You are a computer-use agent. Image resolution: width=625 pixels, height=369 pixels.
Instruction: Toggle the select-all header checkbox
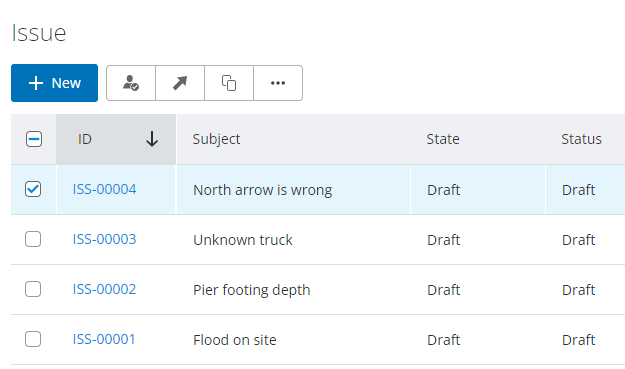(34, 139)
